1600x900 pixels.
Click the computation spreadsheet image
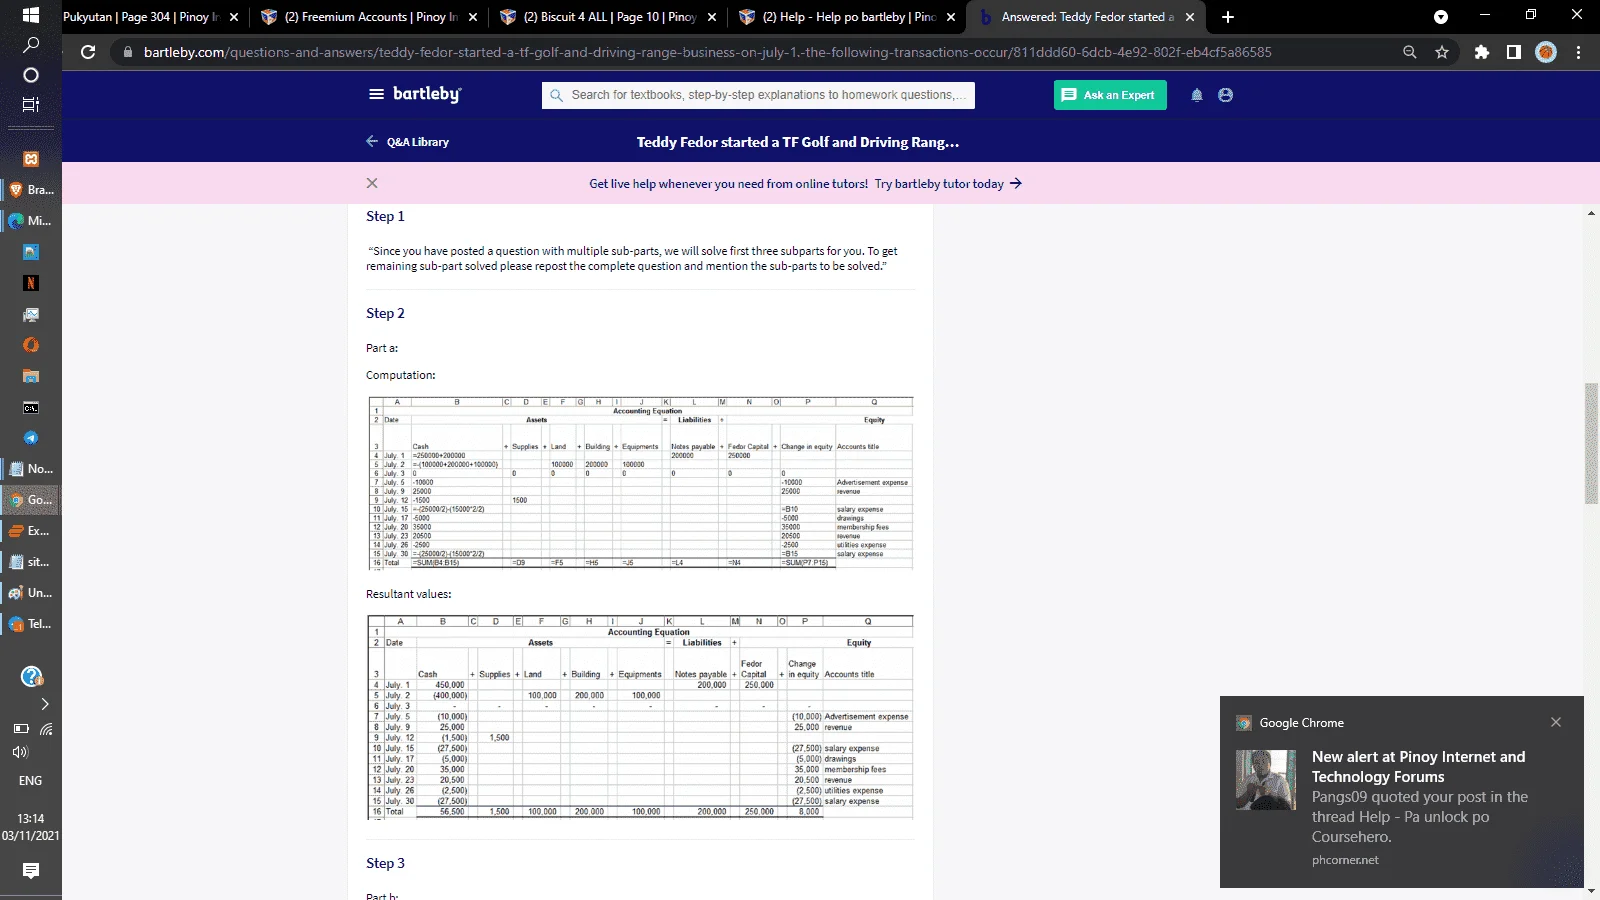[x=641, y=483]
